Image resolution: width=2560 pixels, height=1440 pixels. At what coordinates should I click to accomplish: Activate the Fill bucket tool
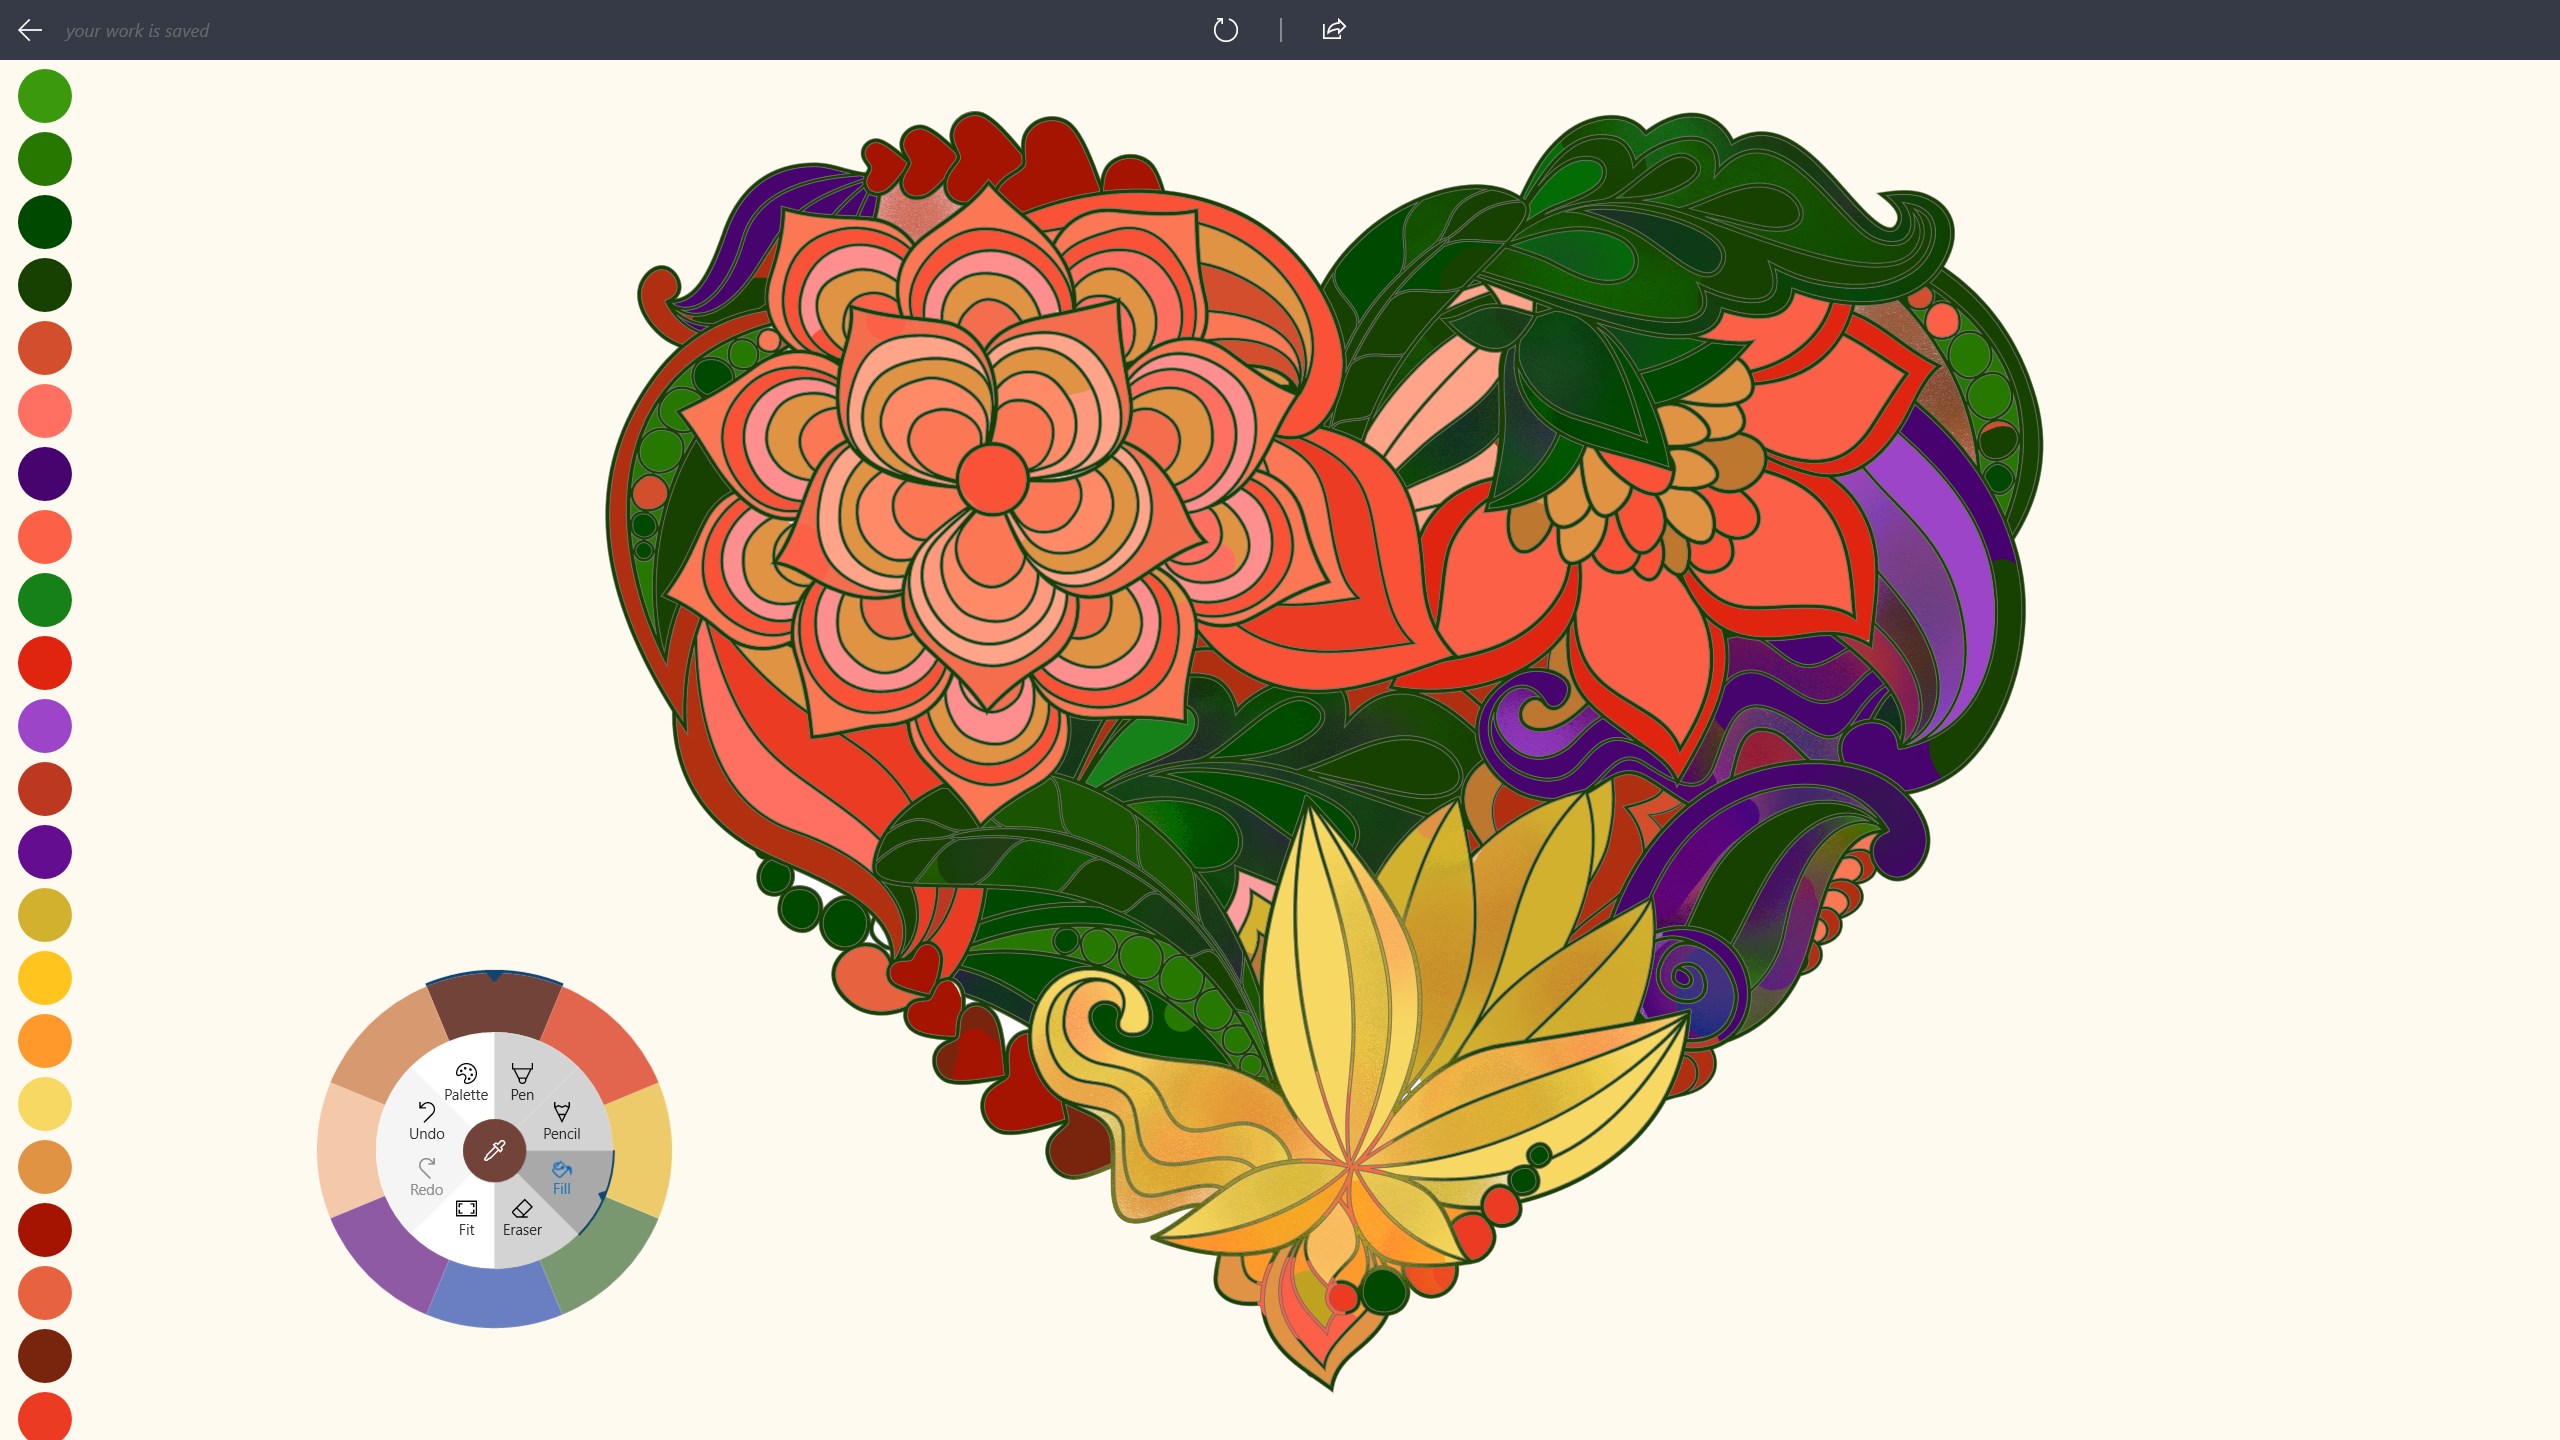pyautogui.click(x=561, y=1178)
